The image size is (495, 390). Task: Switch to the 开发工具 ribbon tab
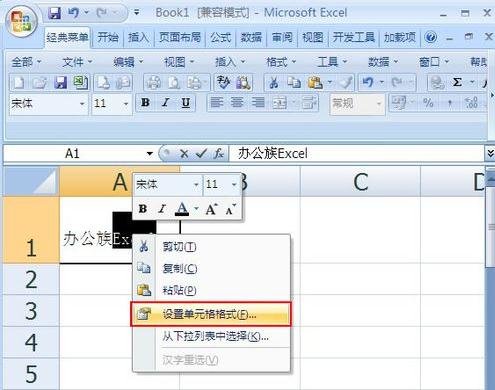point(354,37)
